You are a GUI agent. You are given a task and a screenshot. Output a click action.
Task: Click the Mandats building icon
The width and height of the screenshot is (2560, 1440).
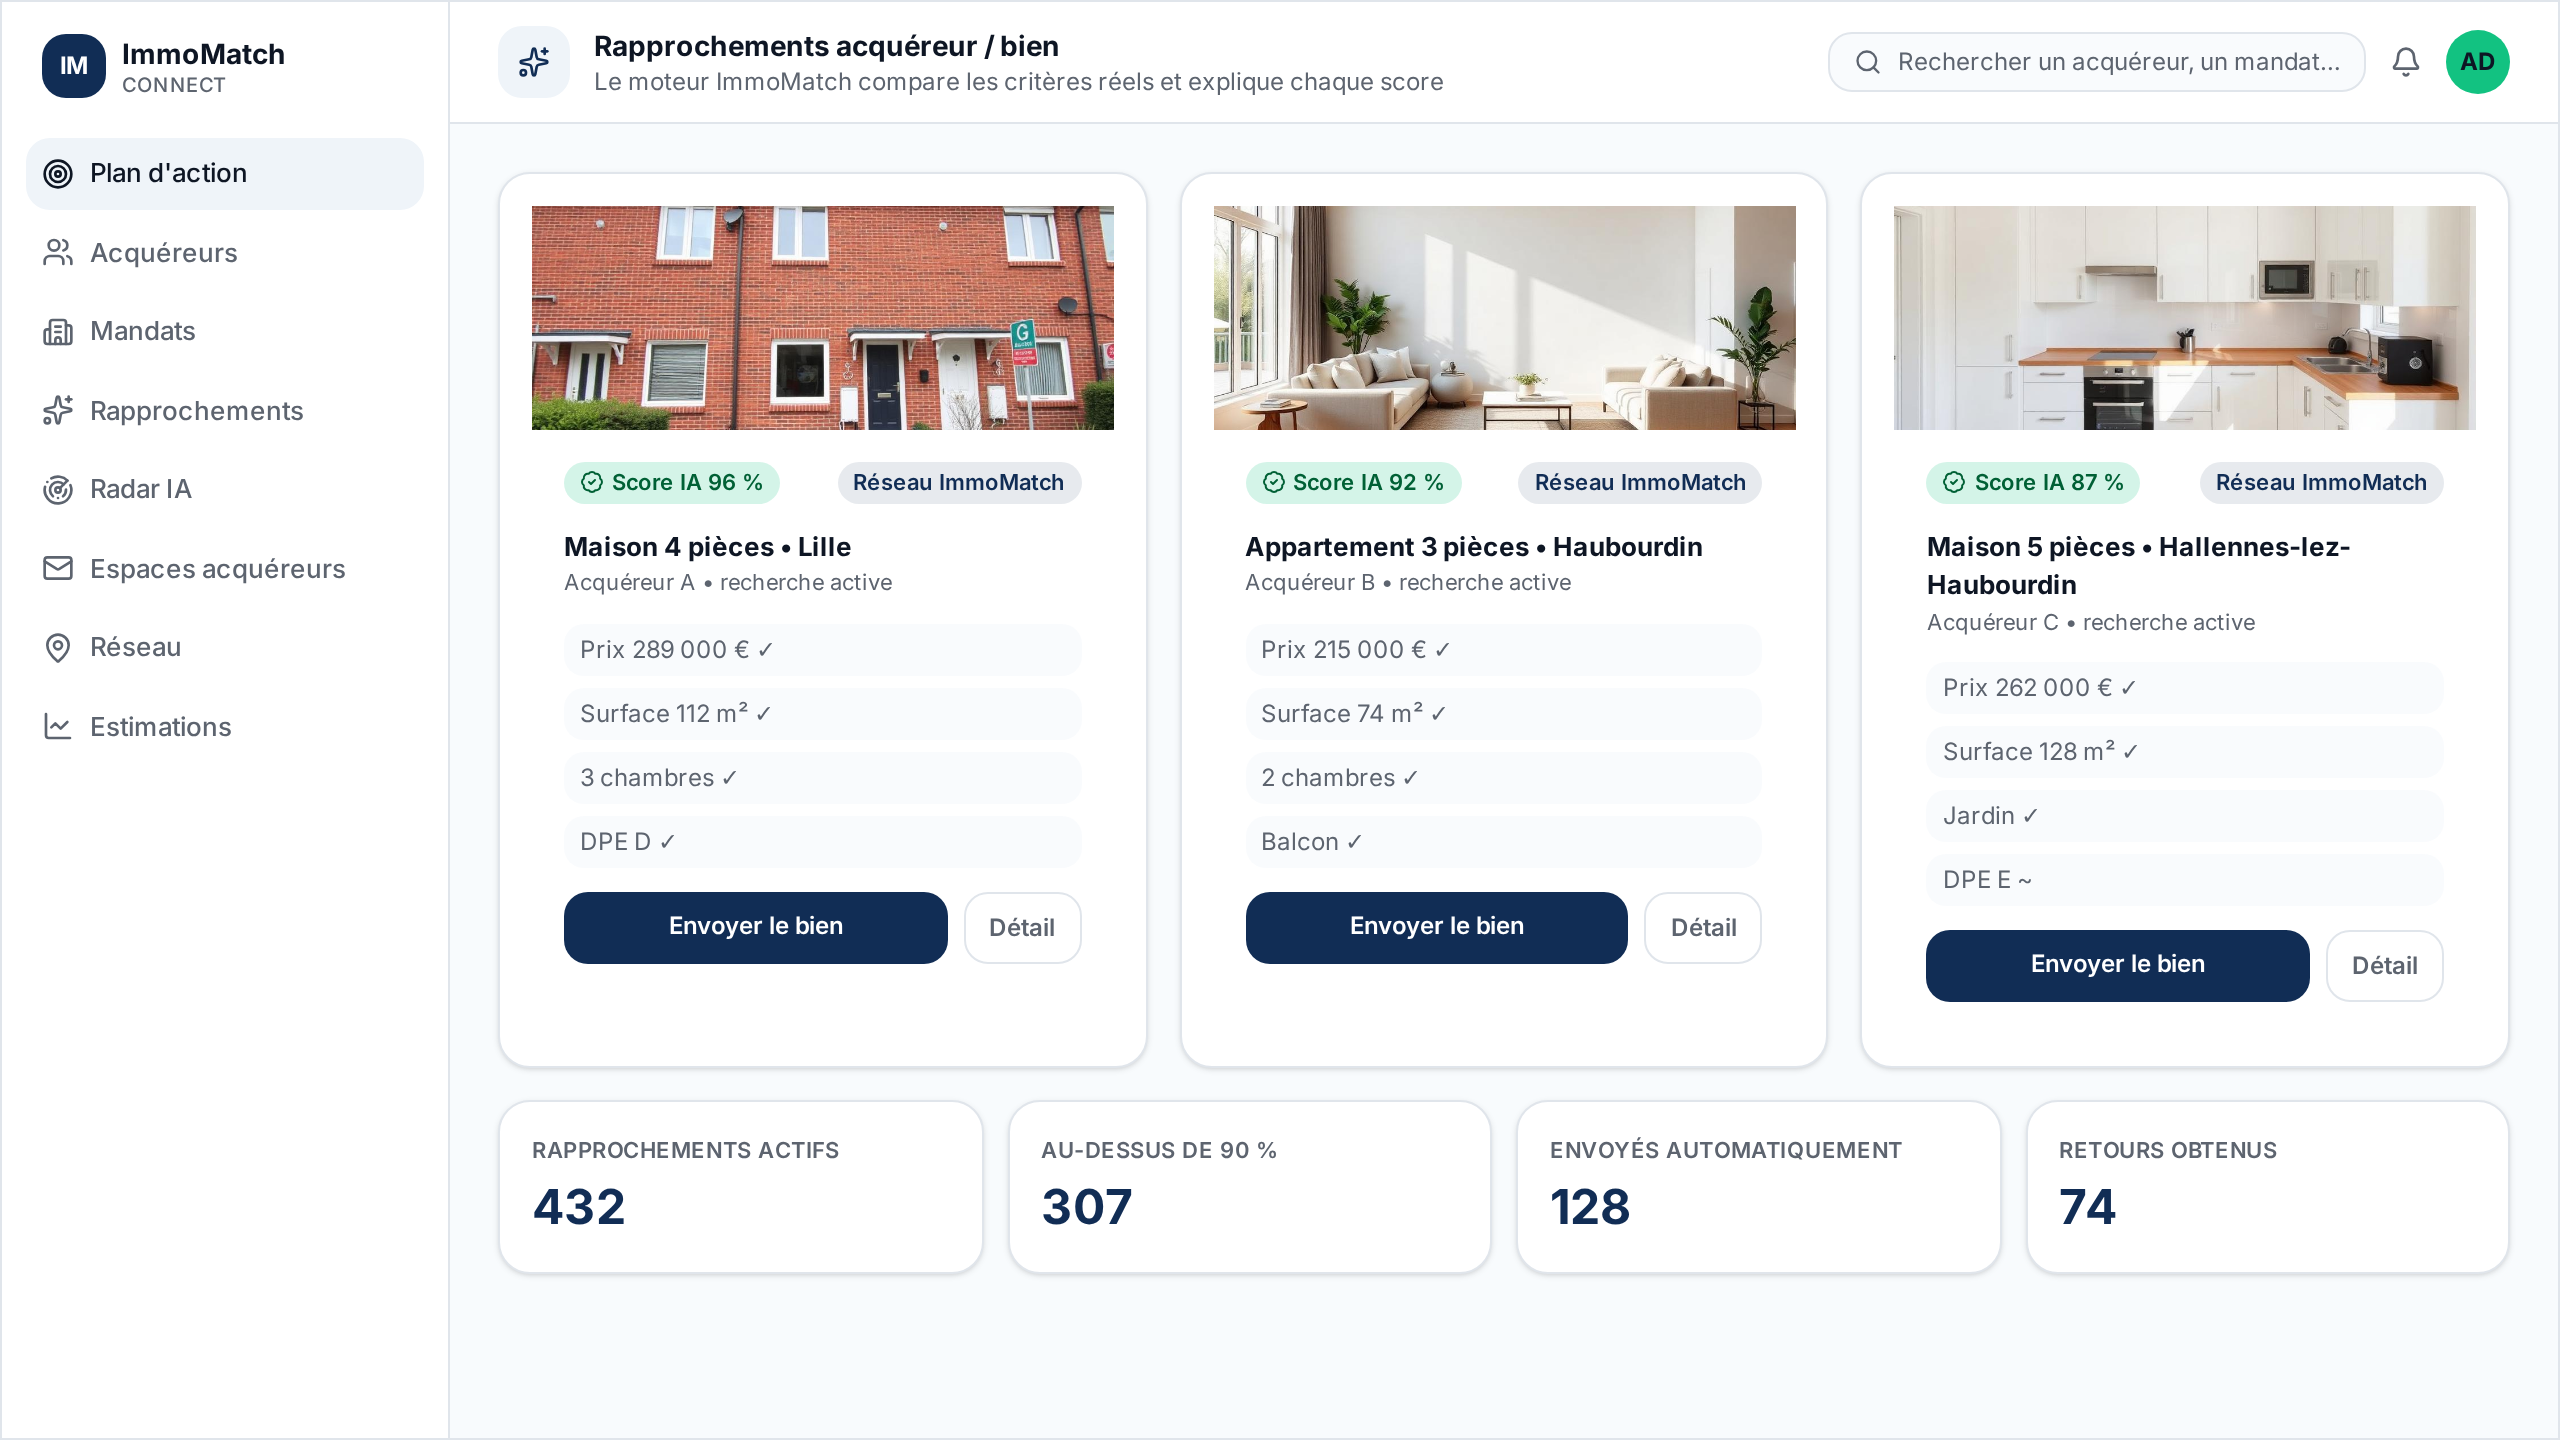58,332
